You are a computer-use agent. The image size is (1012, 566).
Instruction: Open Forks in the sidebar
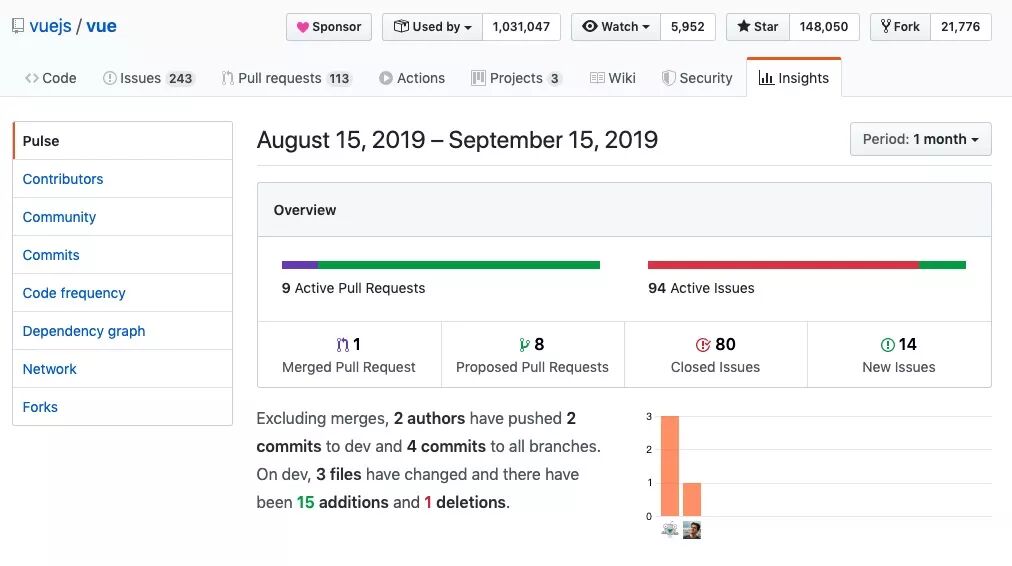pyautogui.click(x=123, y=407)
